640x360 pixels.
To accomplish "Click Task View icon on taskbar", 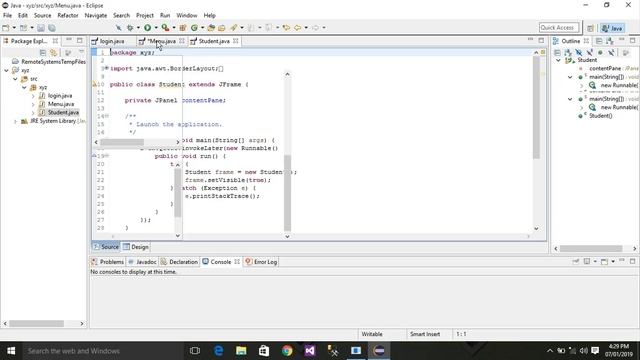I will coord(195,351).
